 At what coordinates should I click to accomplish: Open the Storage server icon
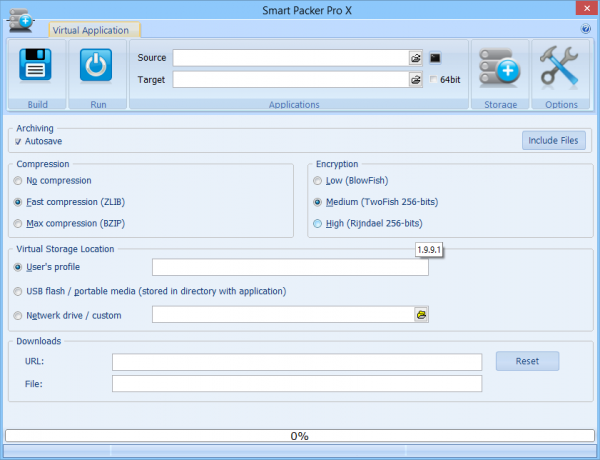coord(499,66)
